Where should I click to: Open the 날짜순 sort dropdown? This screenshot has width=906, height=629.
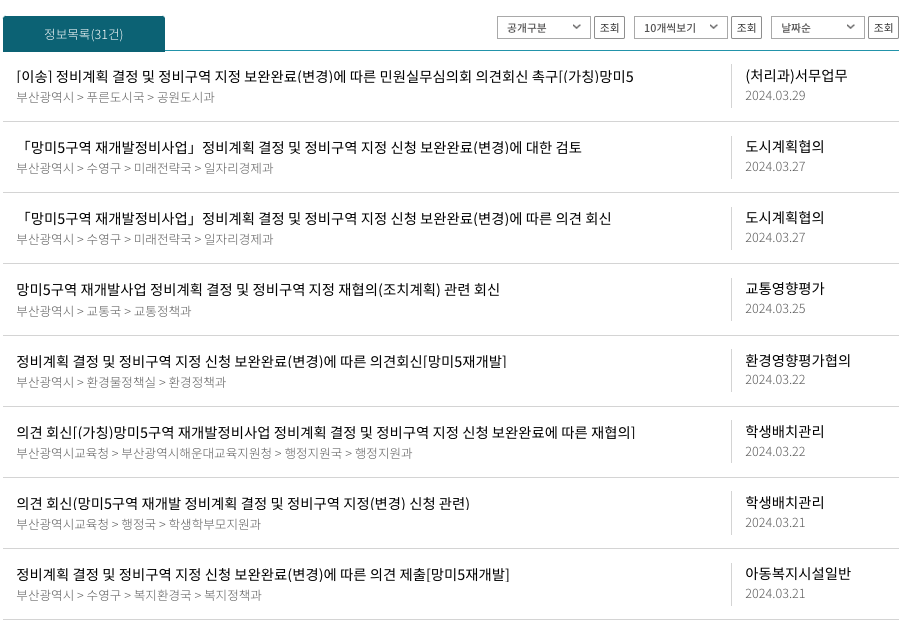point(818,28)
